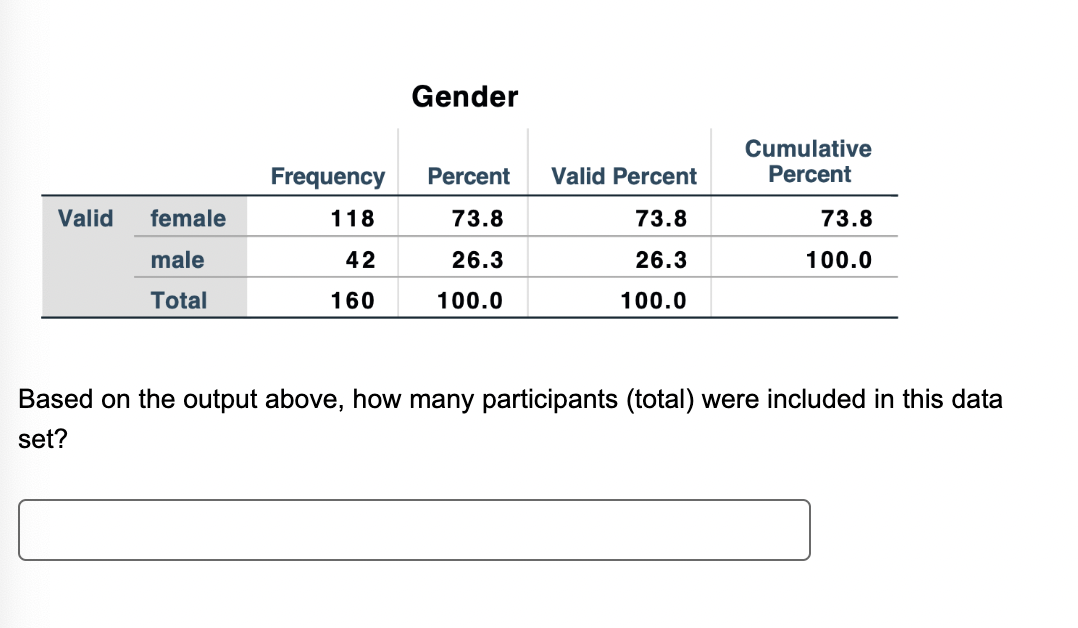Select the 100.0 total percent cell
The image size is (1078, 628).
(470, 300)
